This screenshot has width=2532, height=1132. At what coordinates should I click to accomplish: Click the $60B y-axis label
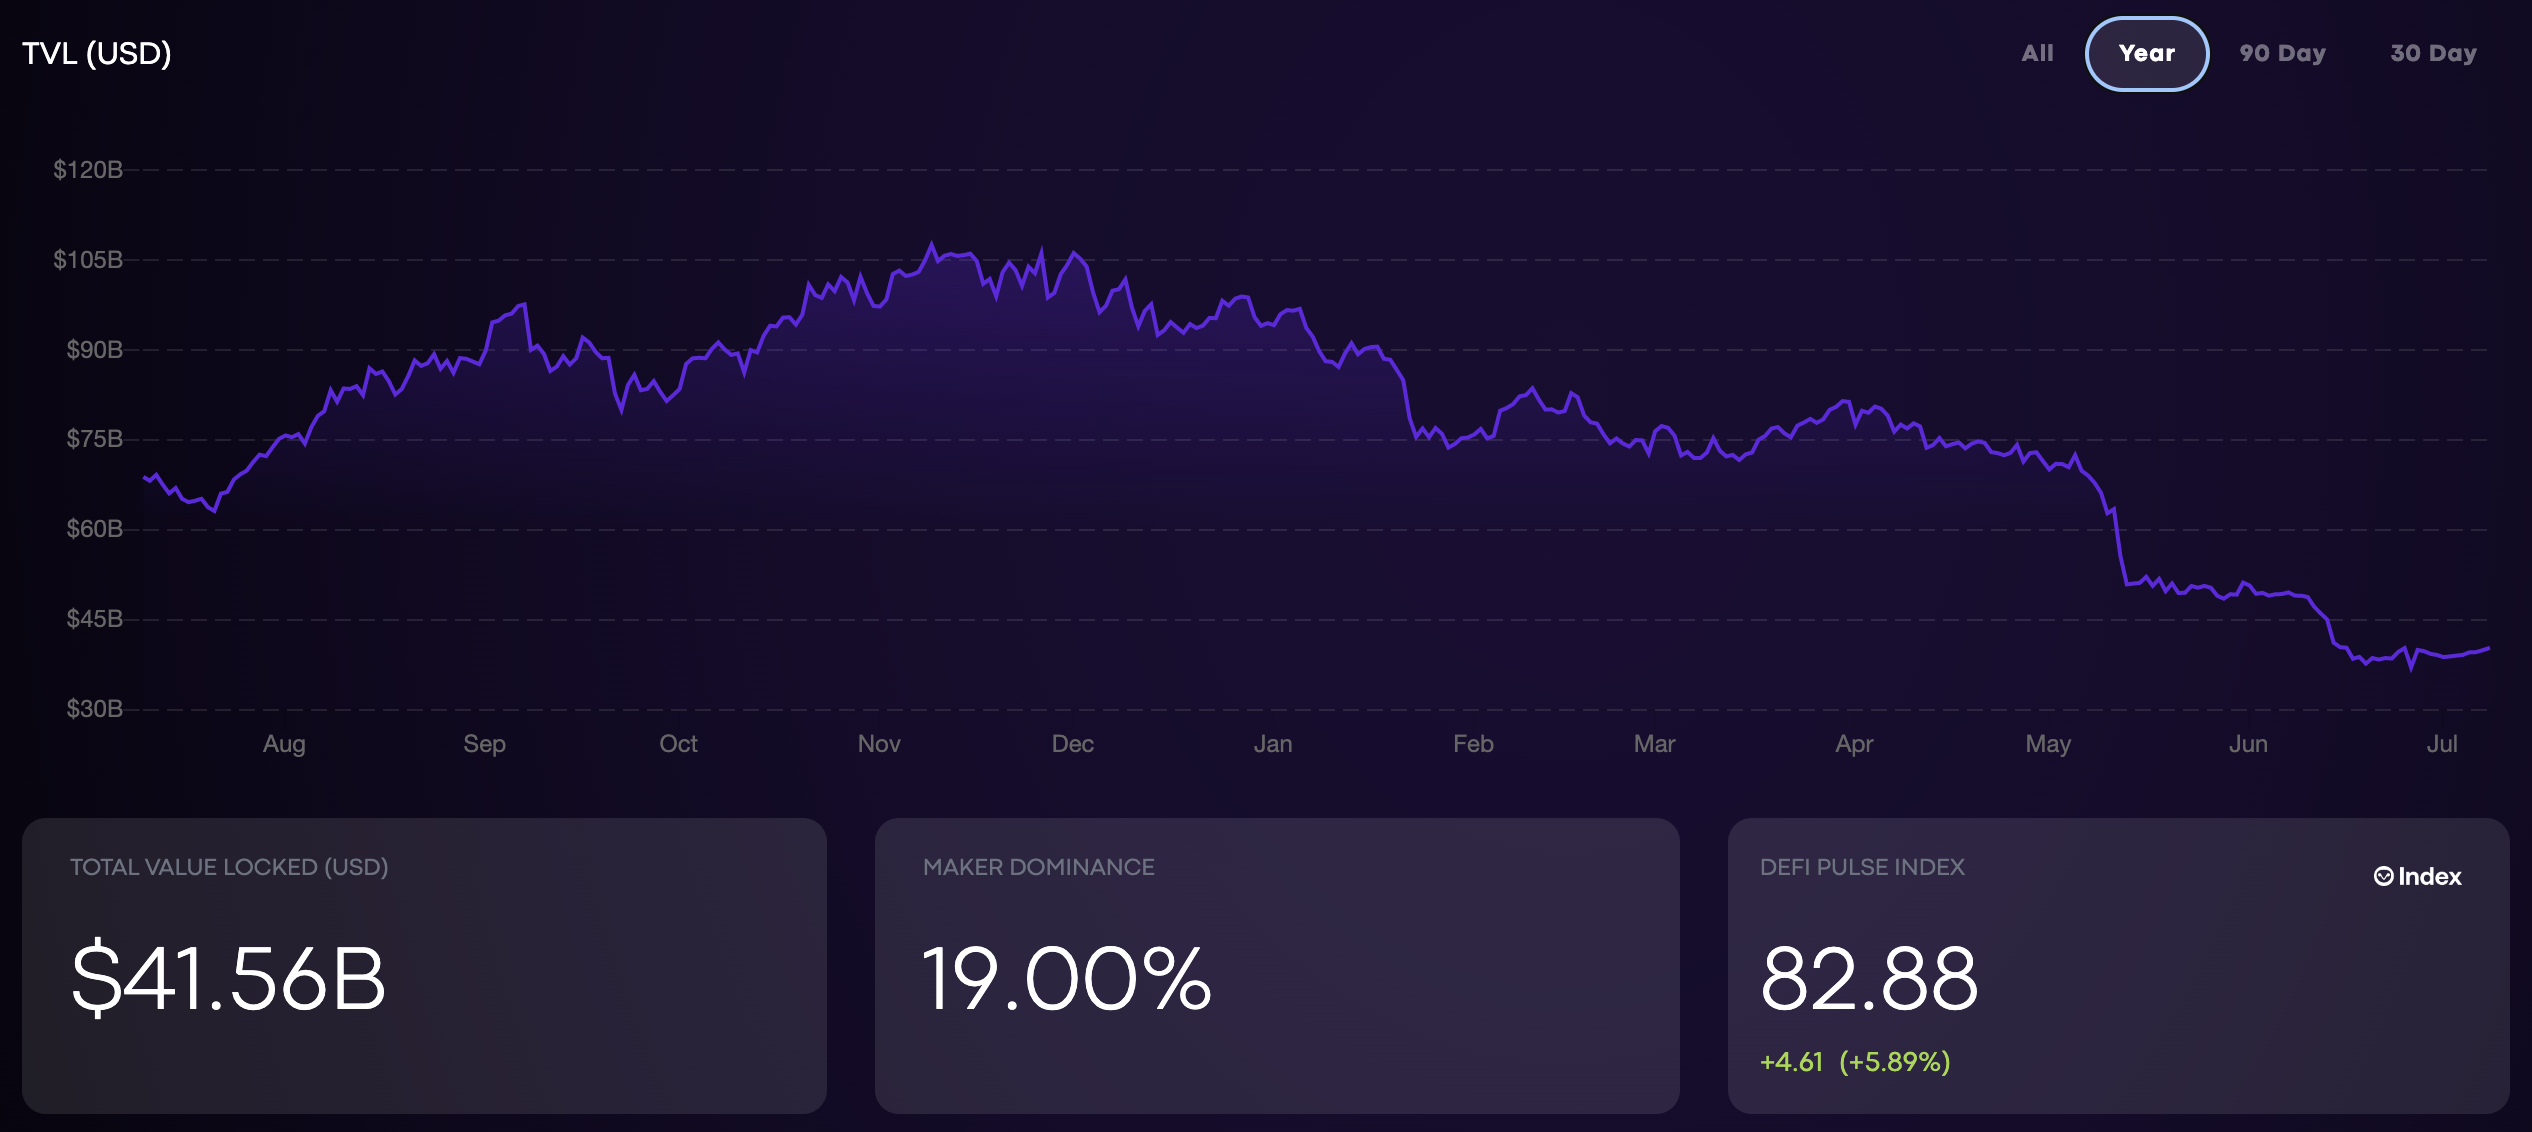[x=94, y=529]
